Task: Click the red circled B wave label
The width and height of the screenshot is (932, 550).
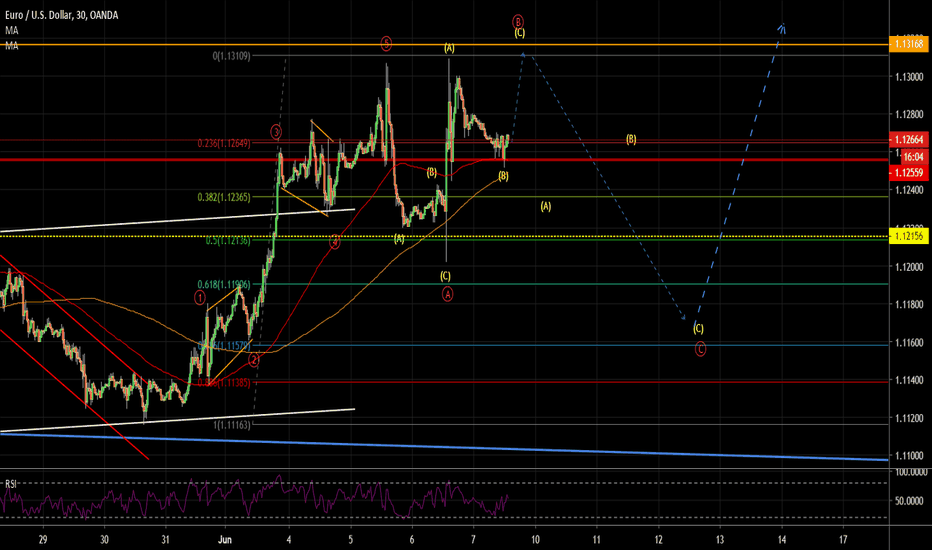Action: [518, 21]
